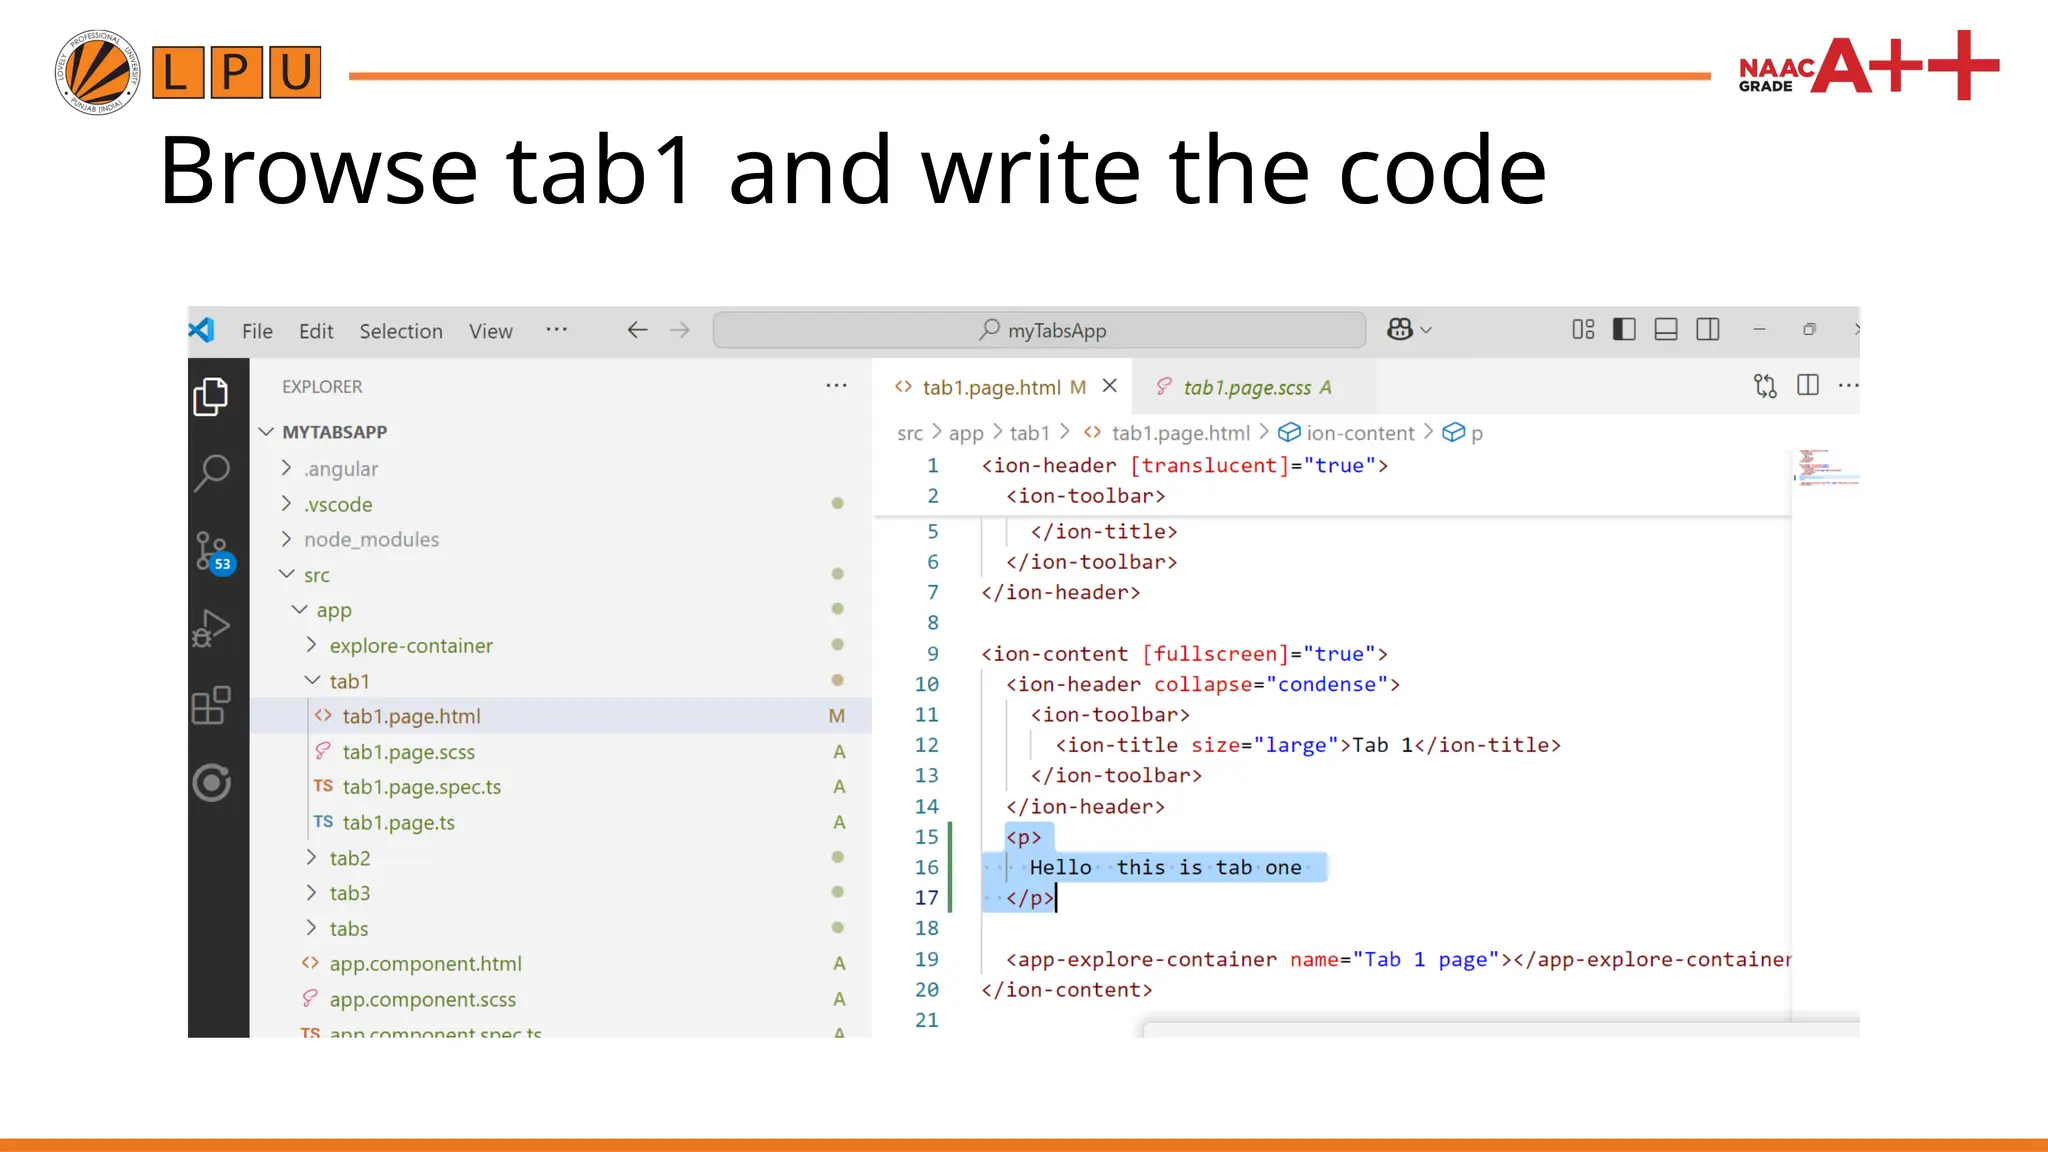
Task: Open the Extensions view icon
Action: 211,706
